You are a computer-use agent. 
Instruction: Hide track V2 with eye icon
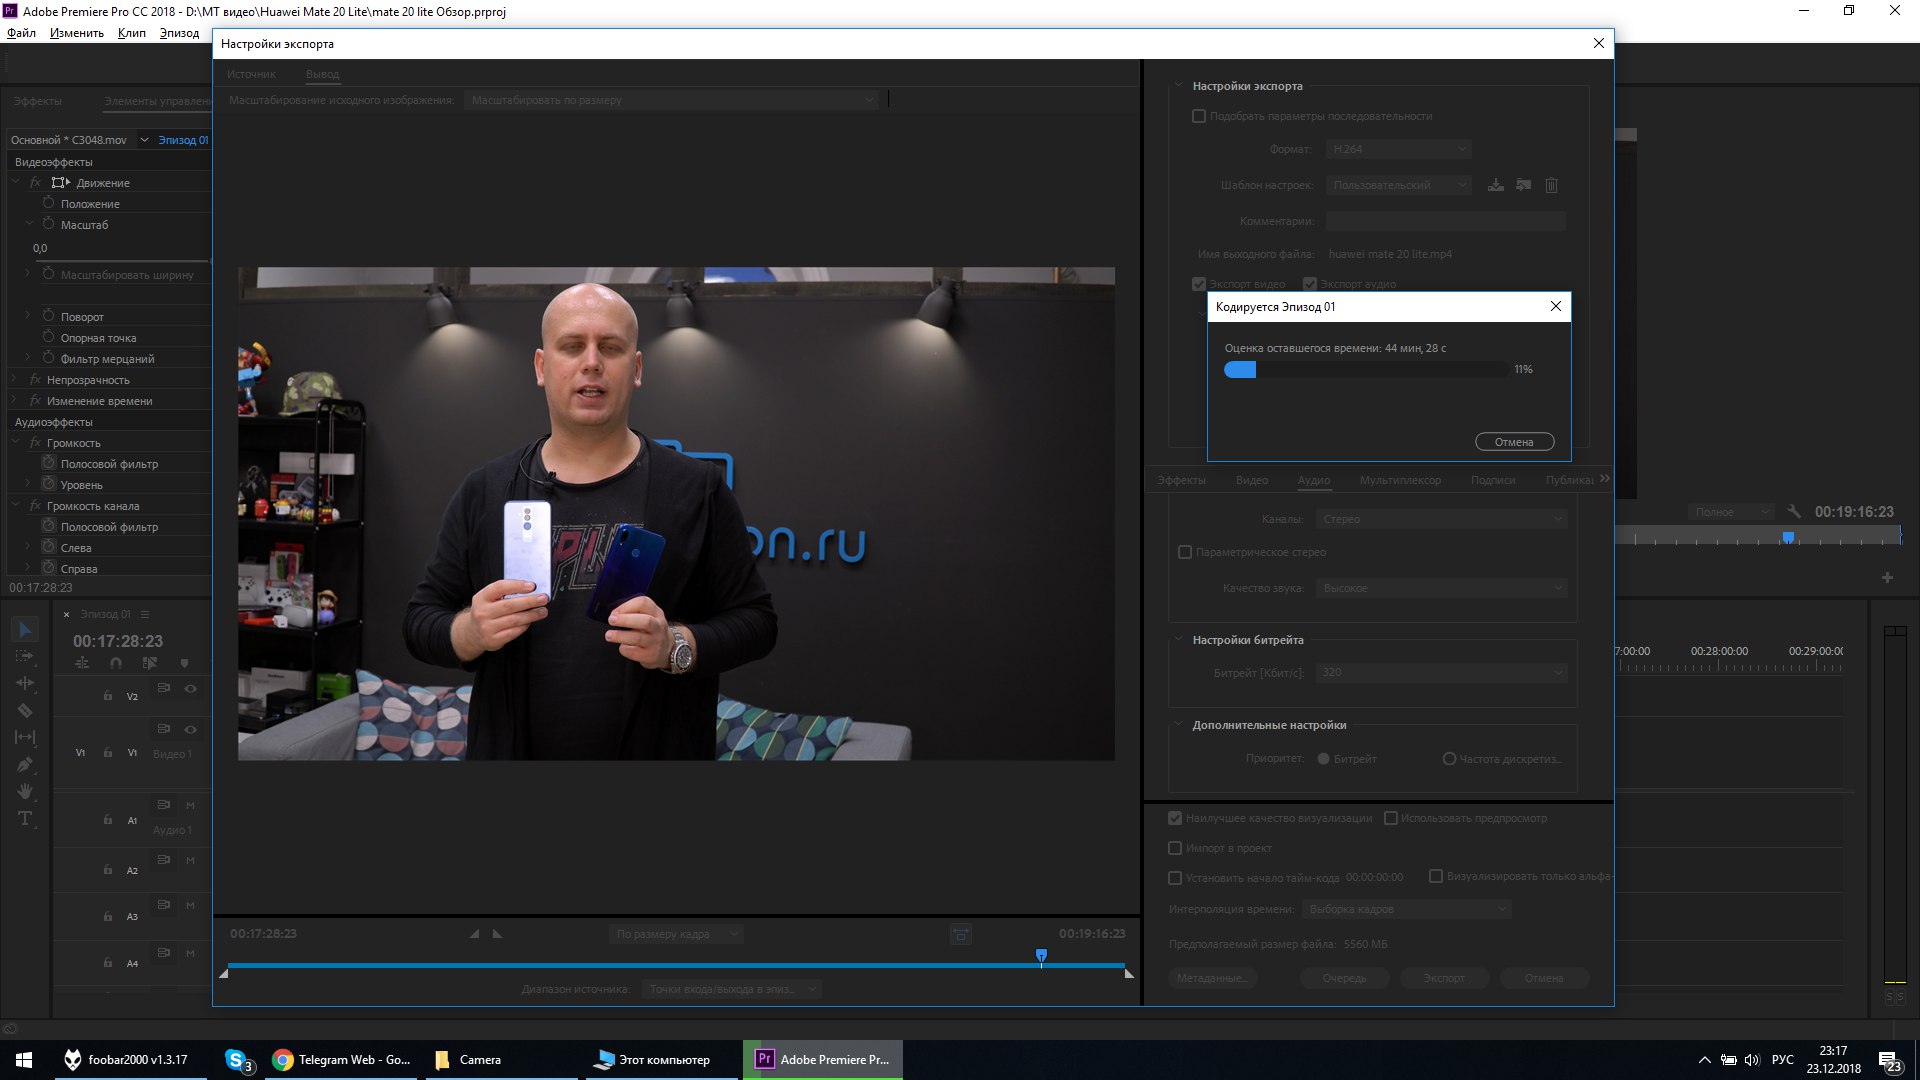(x=190, y=688)
